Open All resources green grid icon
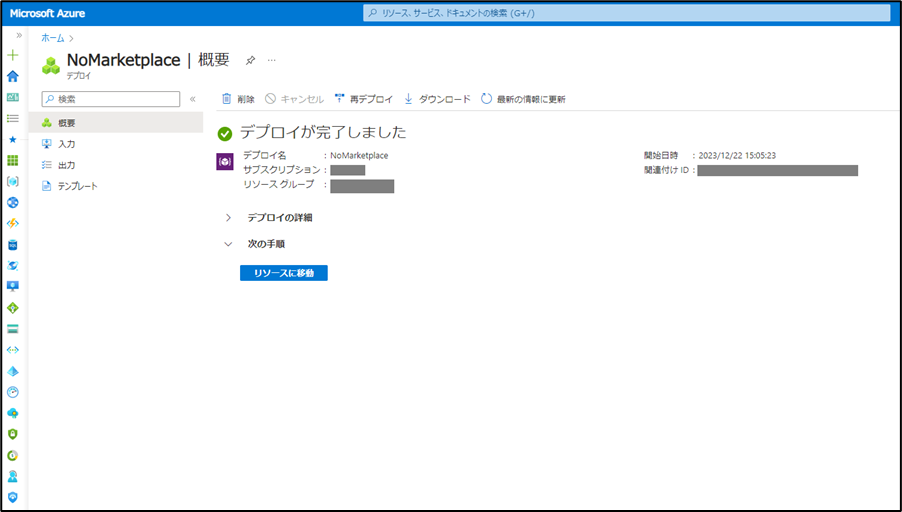The height and width of the screenshot is (512, 902). 13,161
